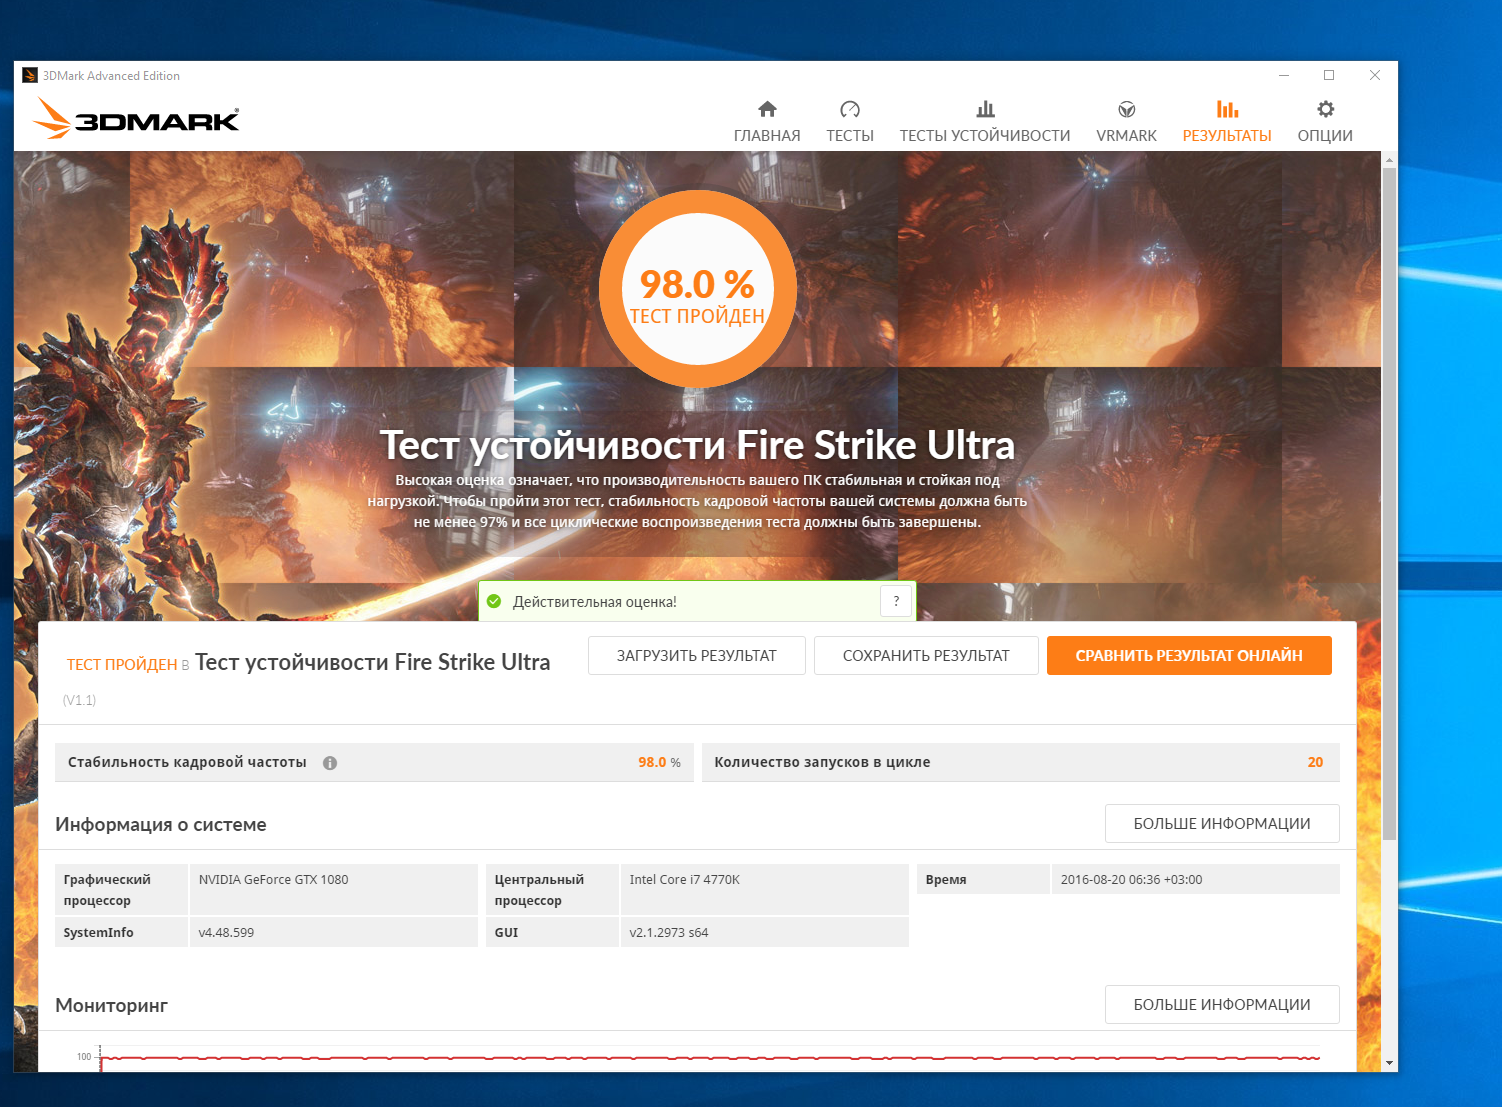Go to the VRMARK tab

1126,136
